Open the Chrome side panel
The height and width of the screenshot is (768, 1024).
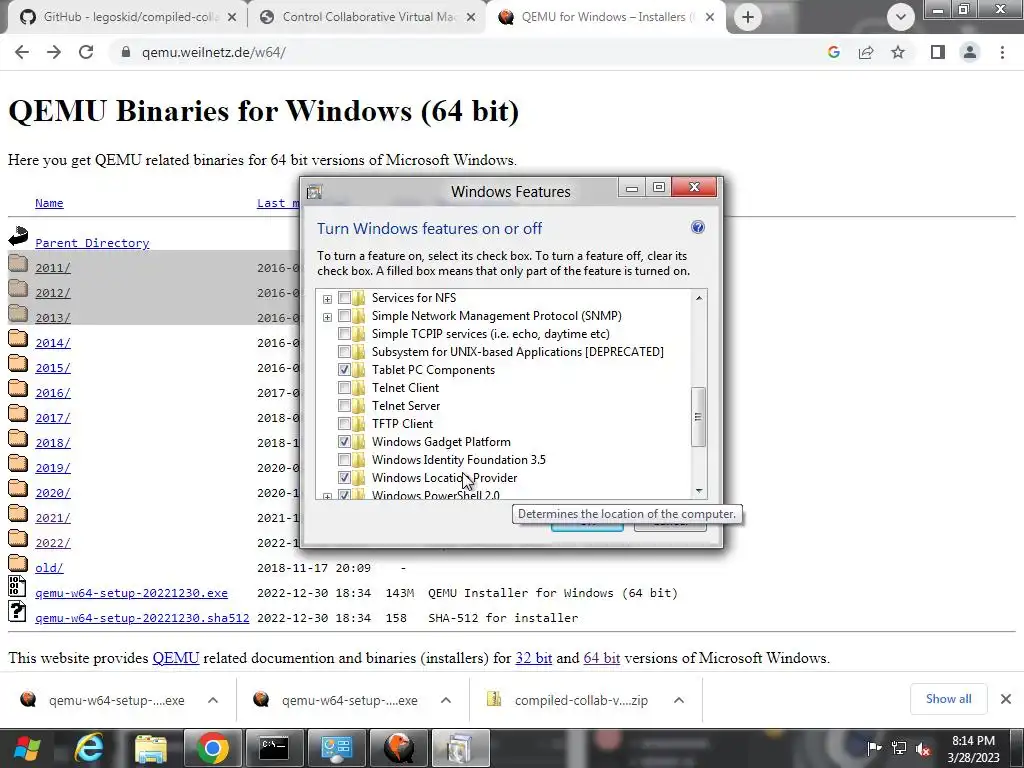coord(938,52)
